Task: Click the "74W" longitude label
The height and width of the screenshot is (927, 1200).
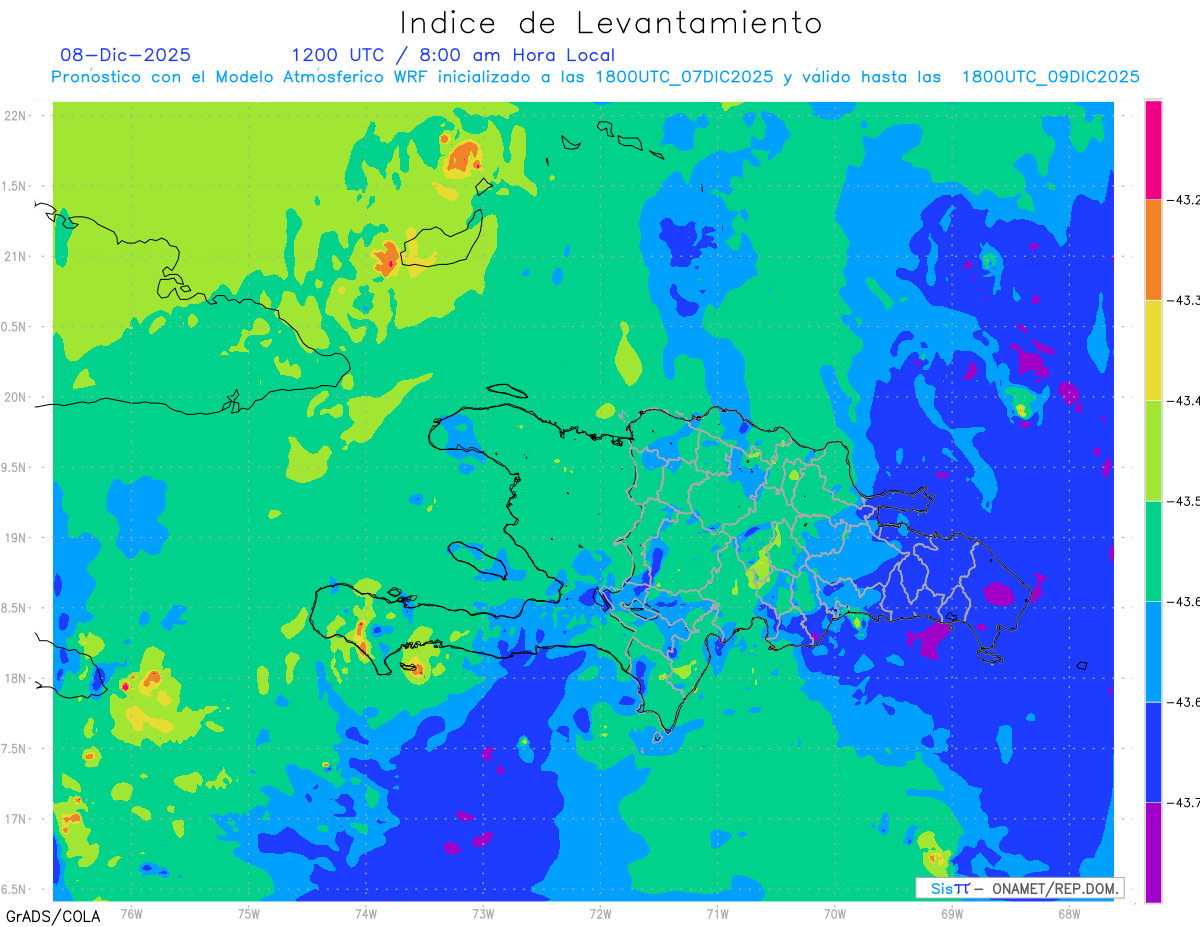Action: 366,913
